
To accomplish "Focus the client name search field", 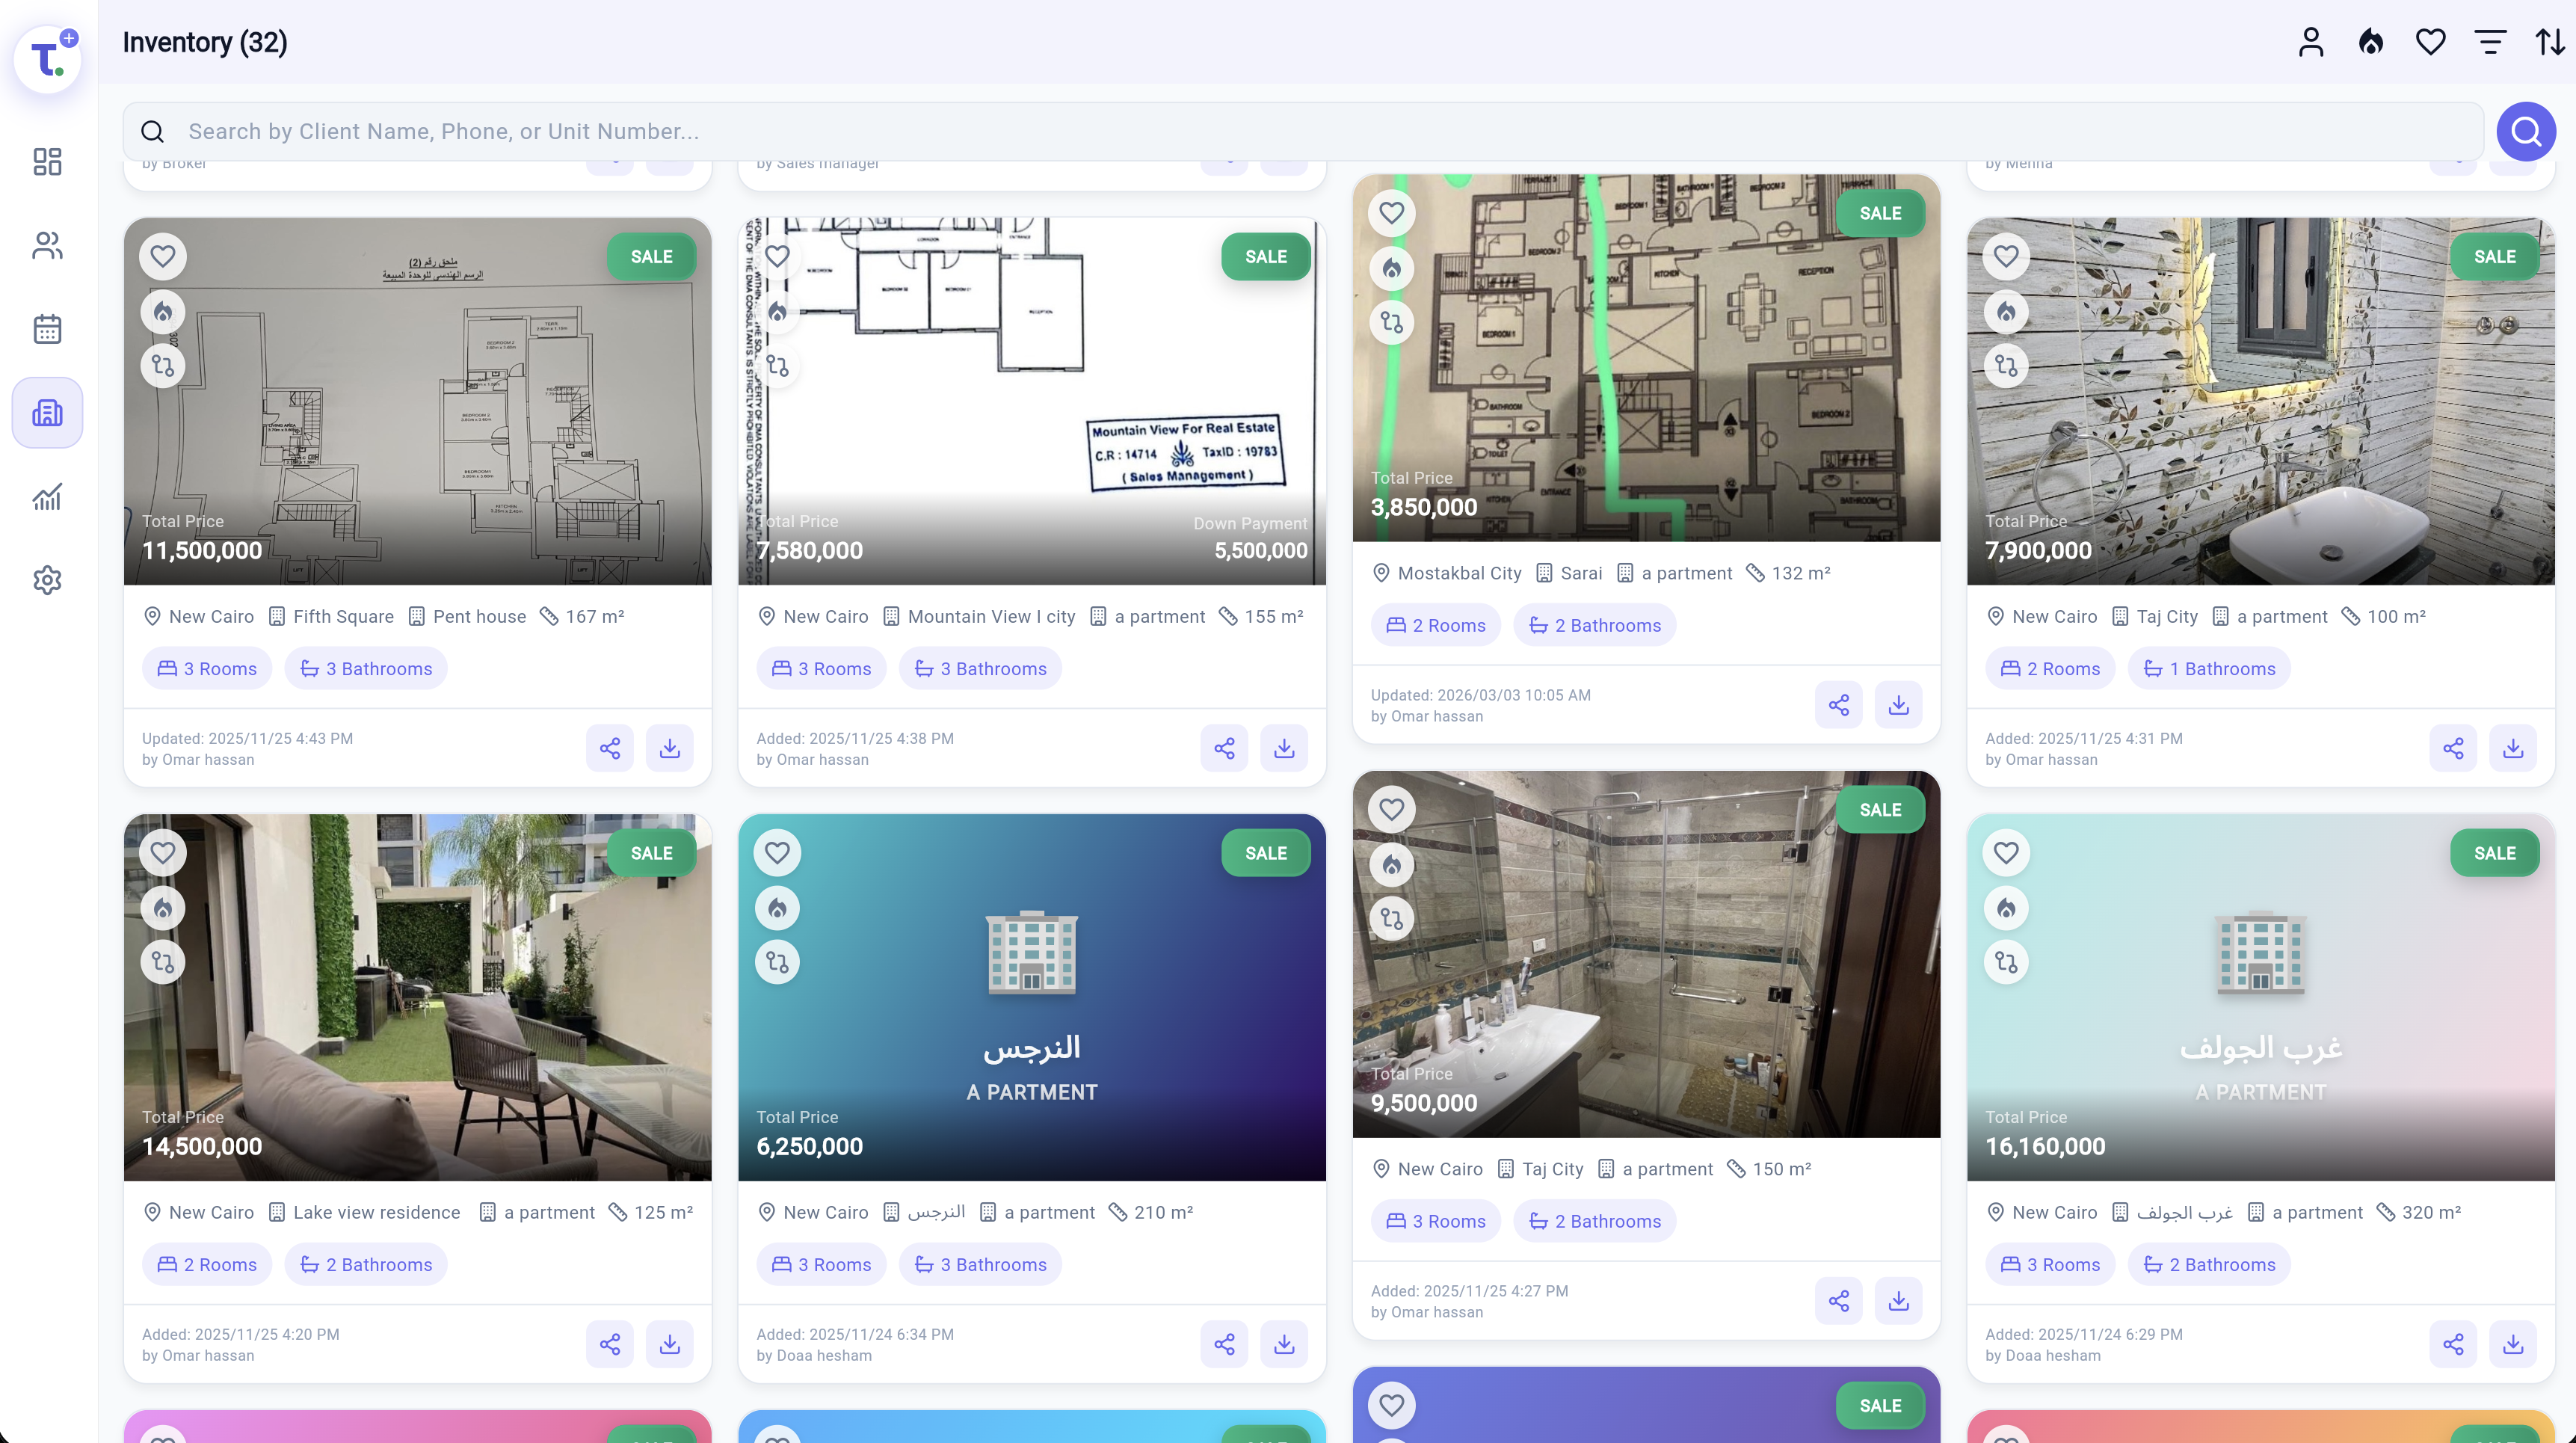I will click(1303, 131).
